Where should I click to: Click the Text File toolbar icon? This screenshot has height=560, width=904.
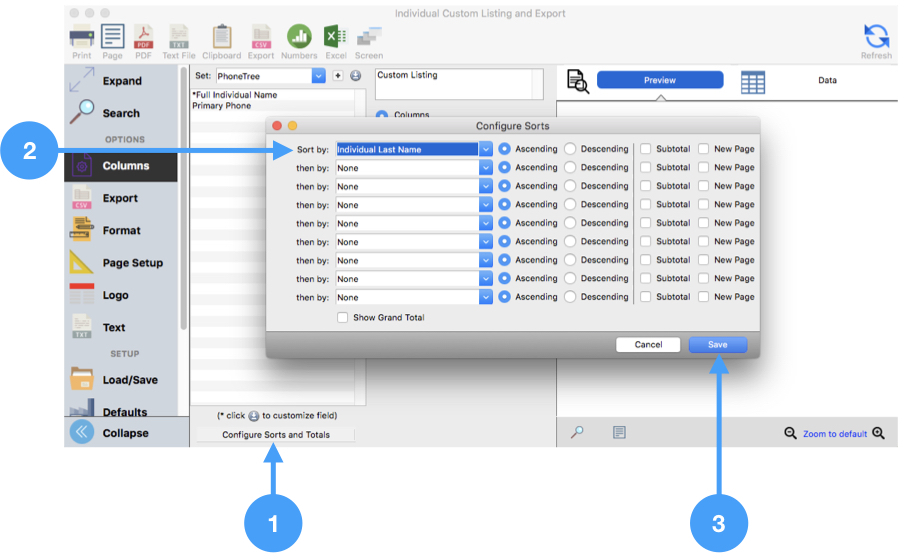[179, 38]
